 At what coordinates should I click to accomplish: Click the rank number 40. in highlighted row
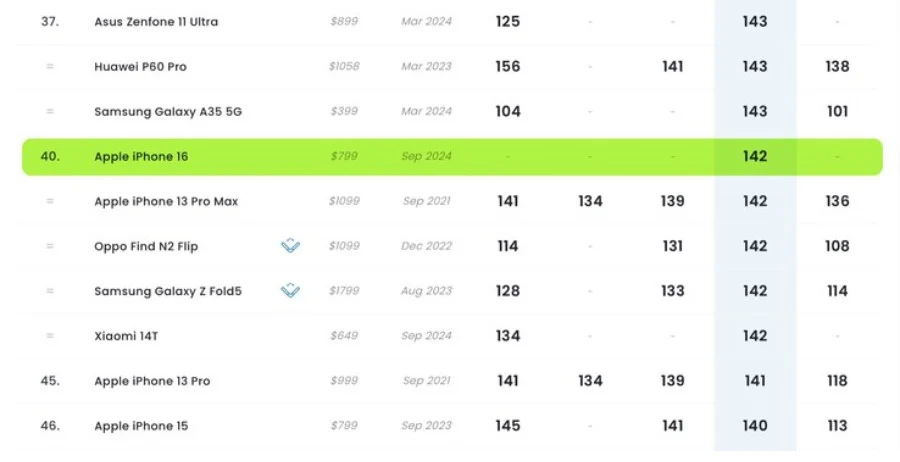(x=50, y=156)
